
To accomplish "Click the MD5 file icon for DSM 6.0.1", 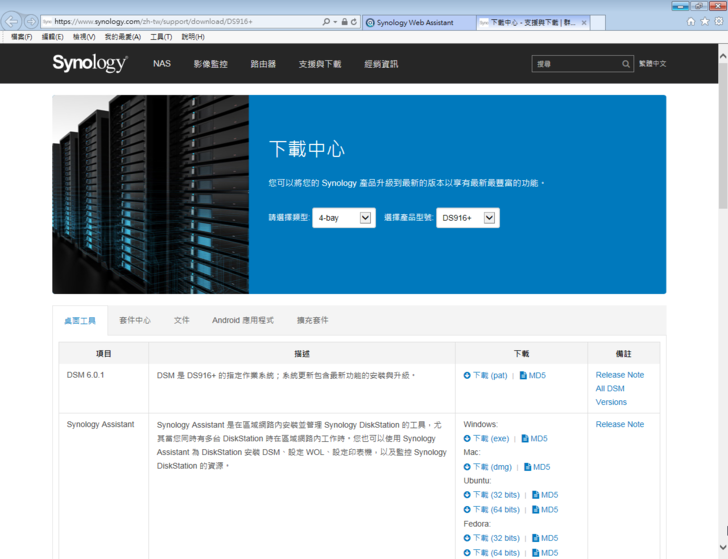I will click(x=522, y=376).
